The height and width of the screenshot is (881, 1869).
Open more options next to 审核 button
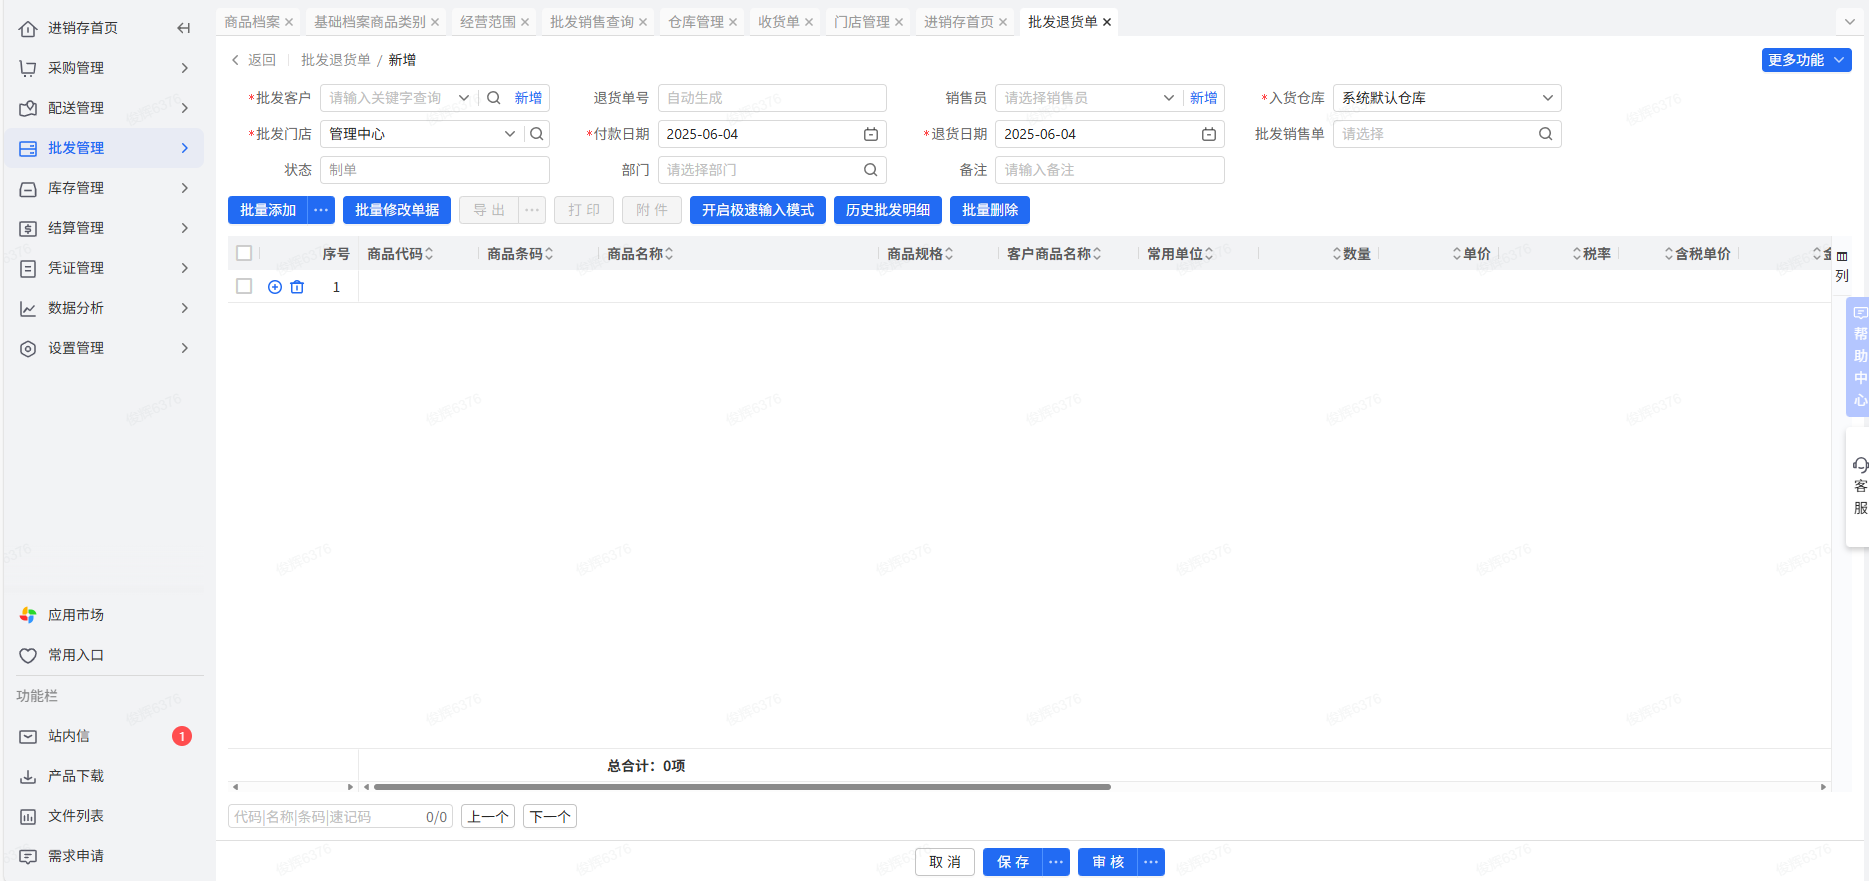point(1151,862)
